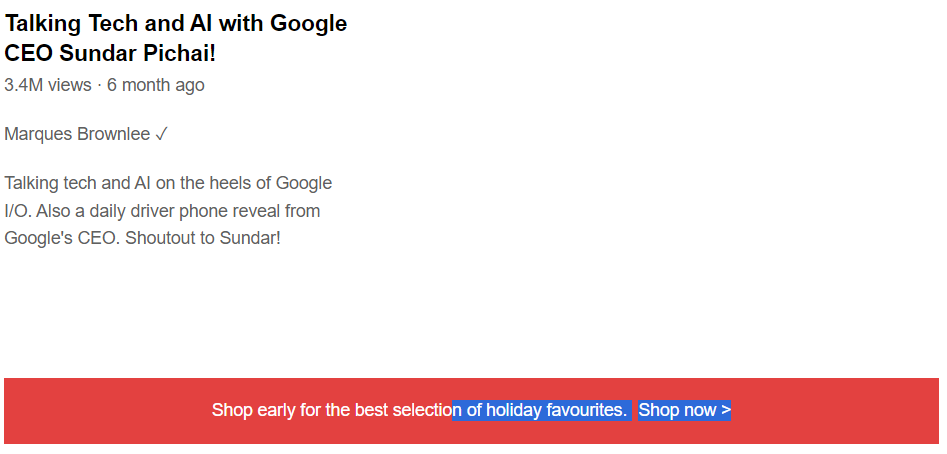Viewport: 947px width, 454px height.
Task: Click the '6 month ago' upload date
Action: (156, 85)
